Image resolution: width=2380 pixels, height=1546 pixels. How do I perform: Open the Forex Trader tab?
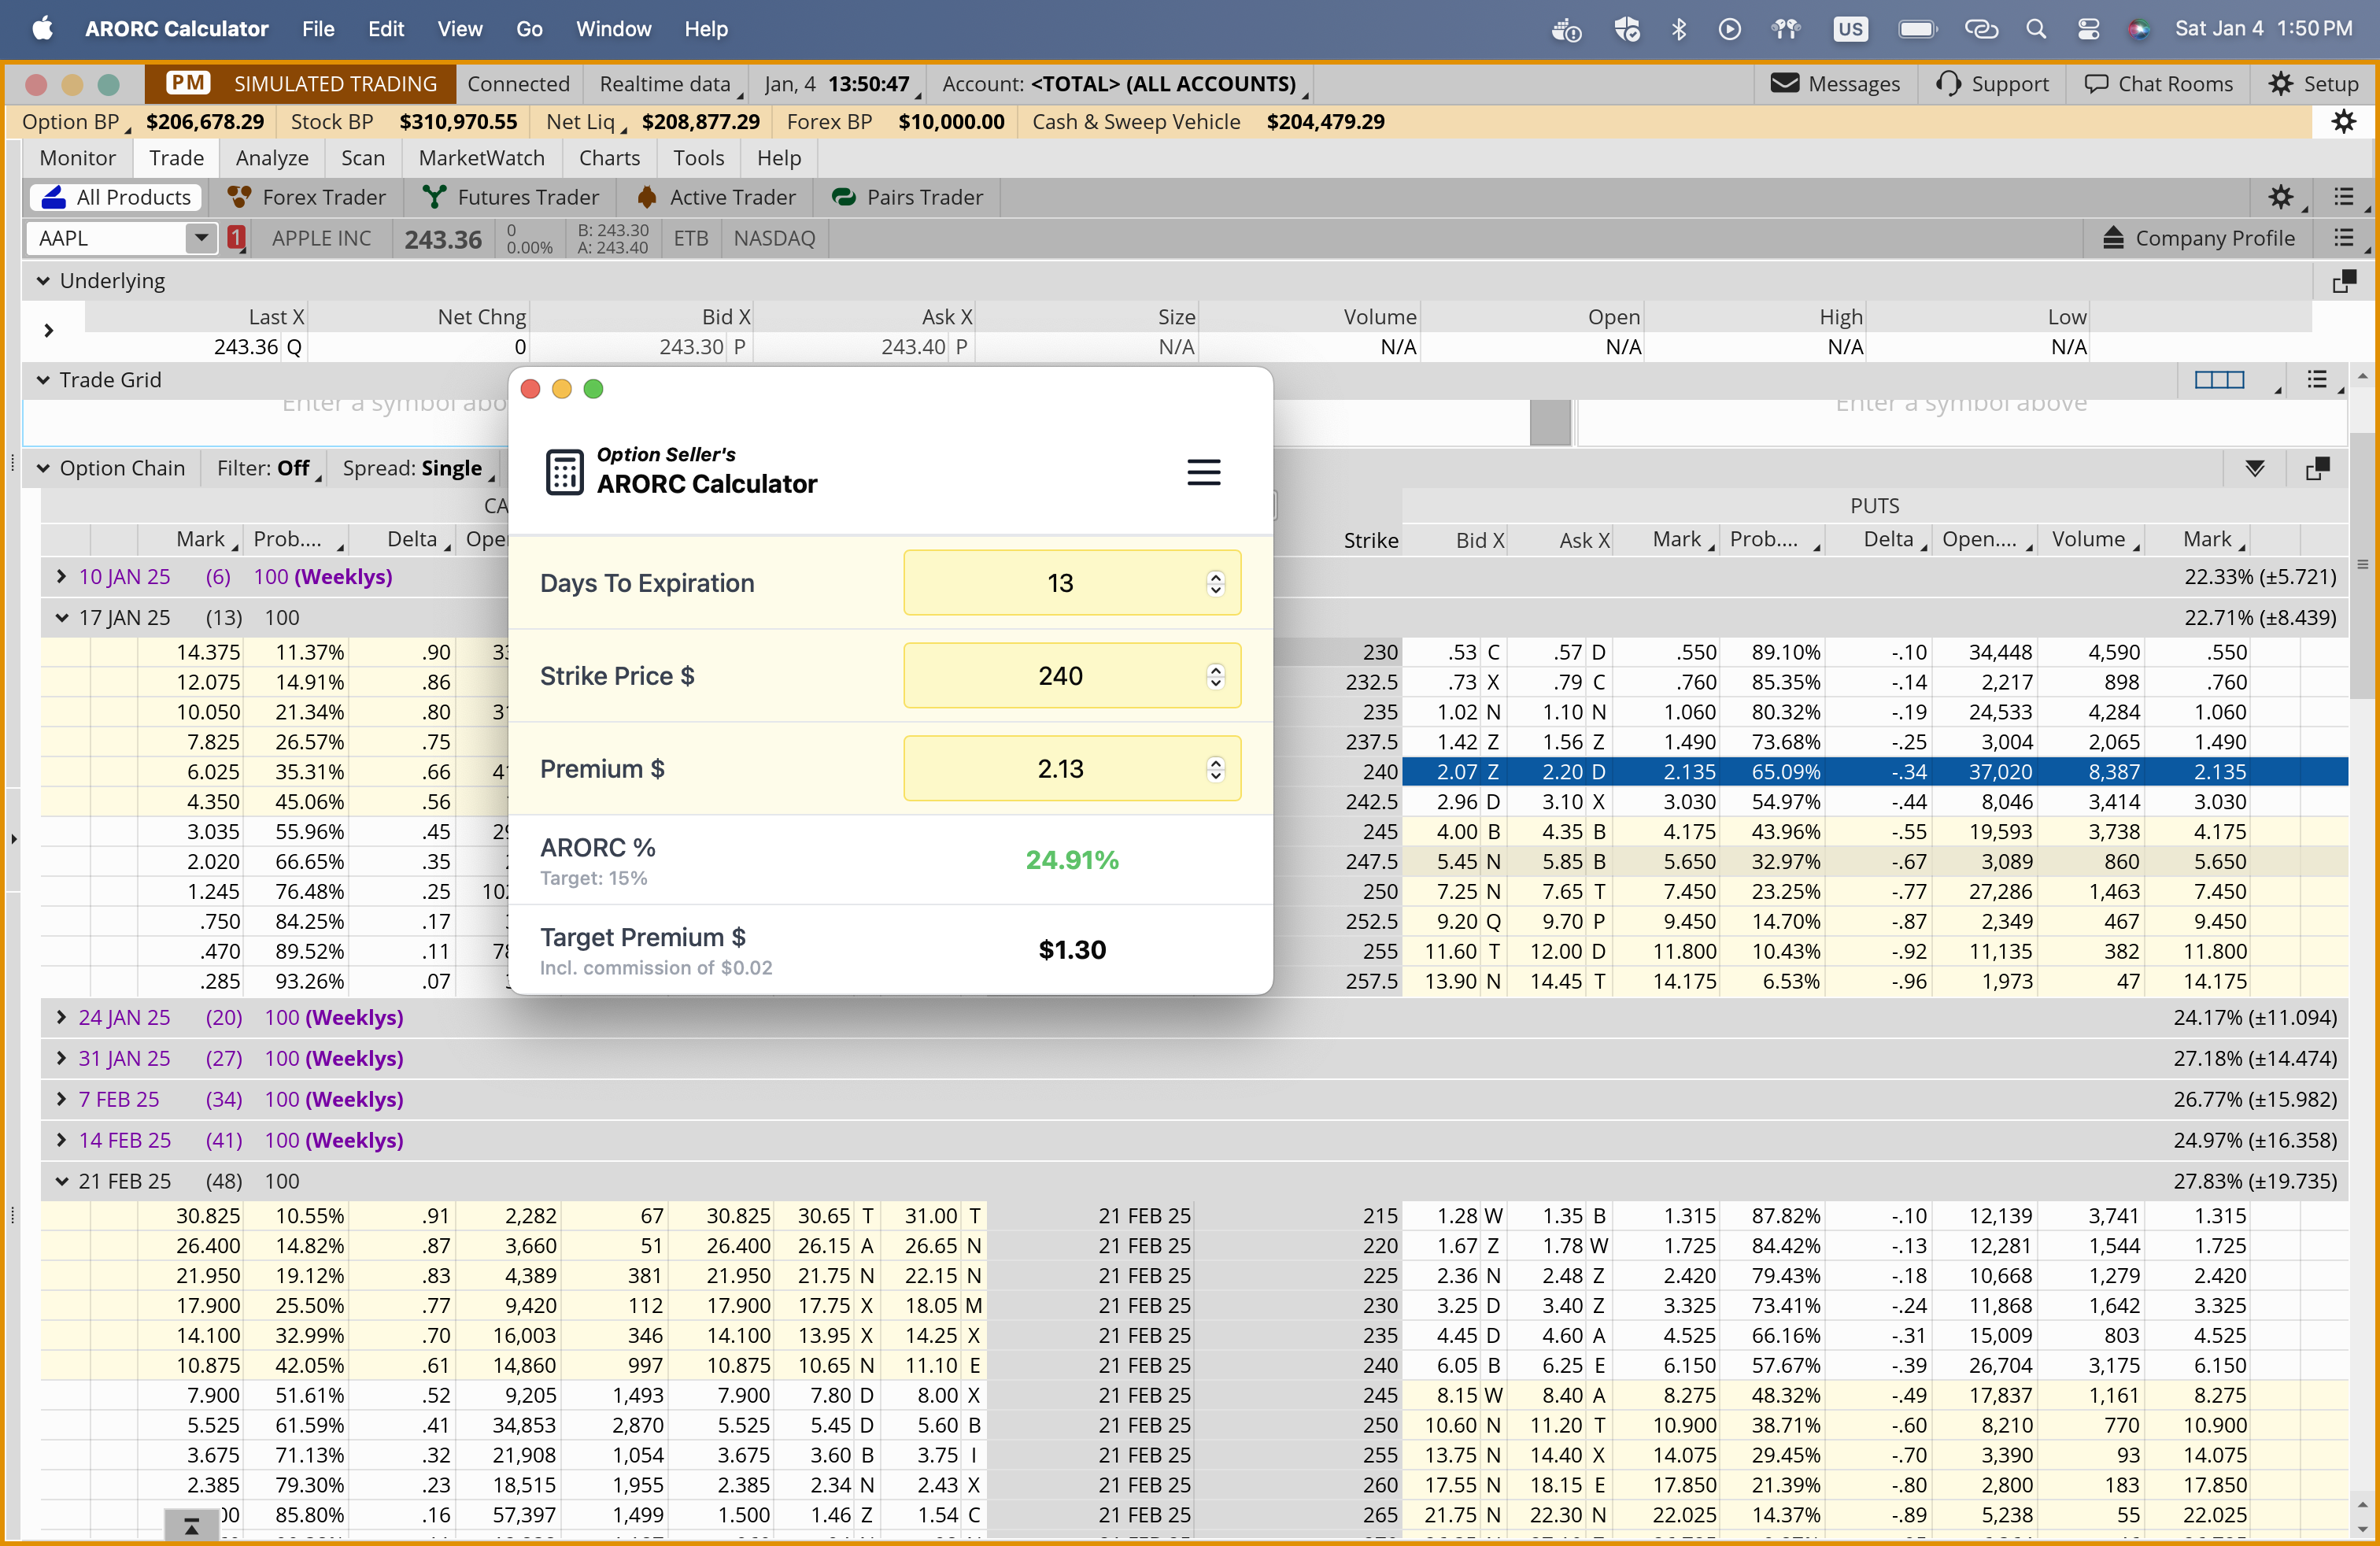(x=307, y=197)
